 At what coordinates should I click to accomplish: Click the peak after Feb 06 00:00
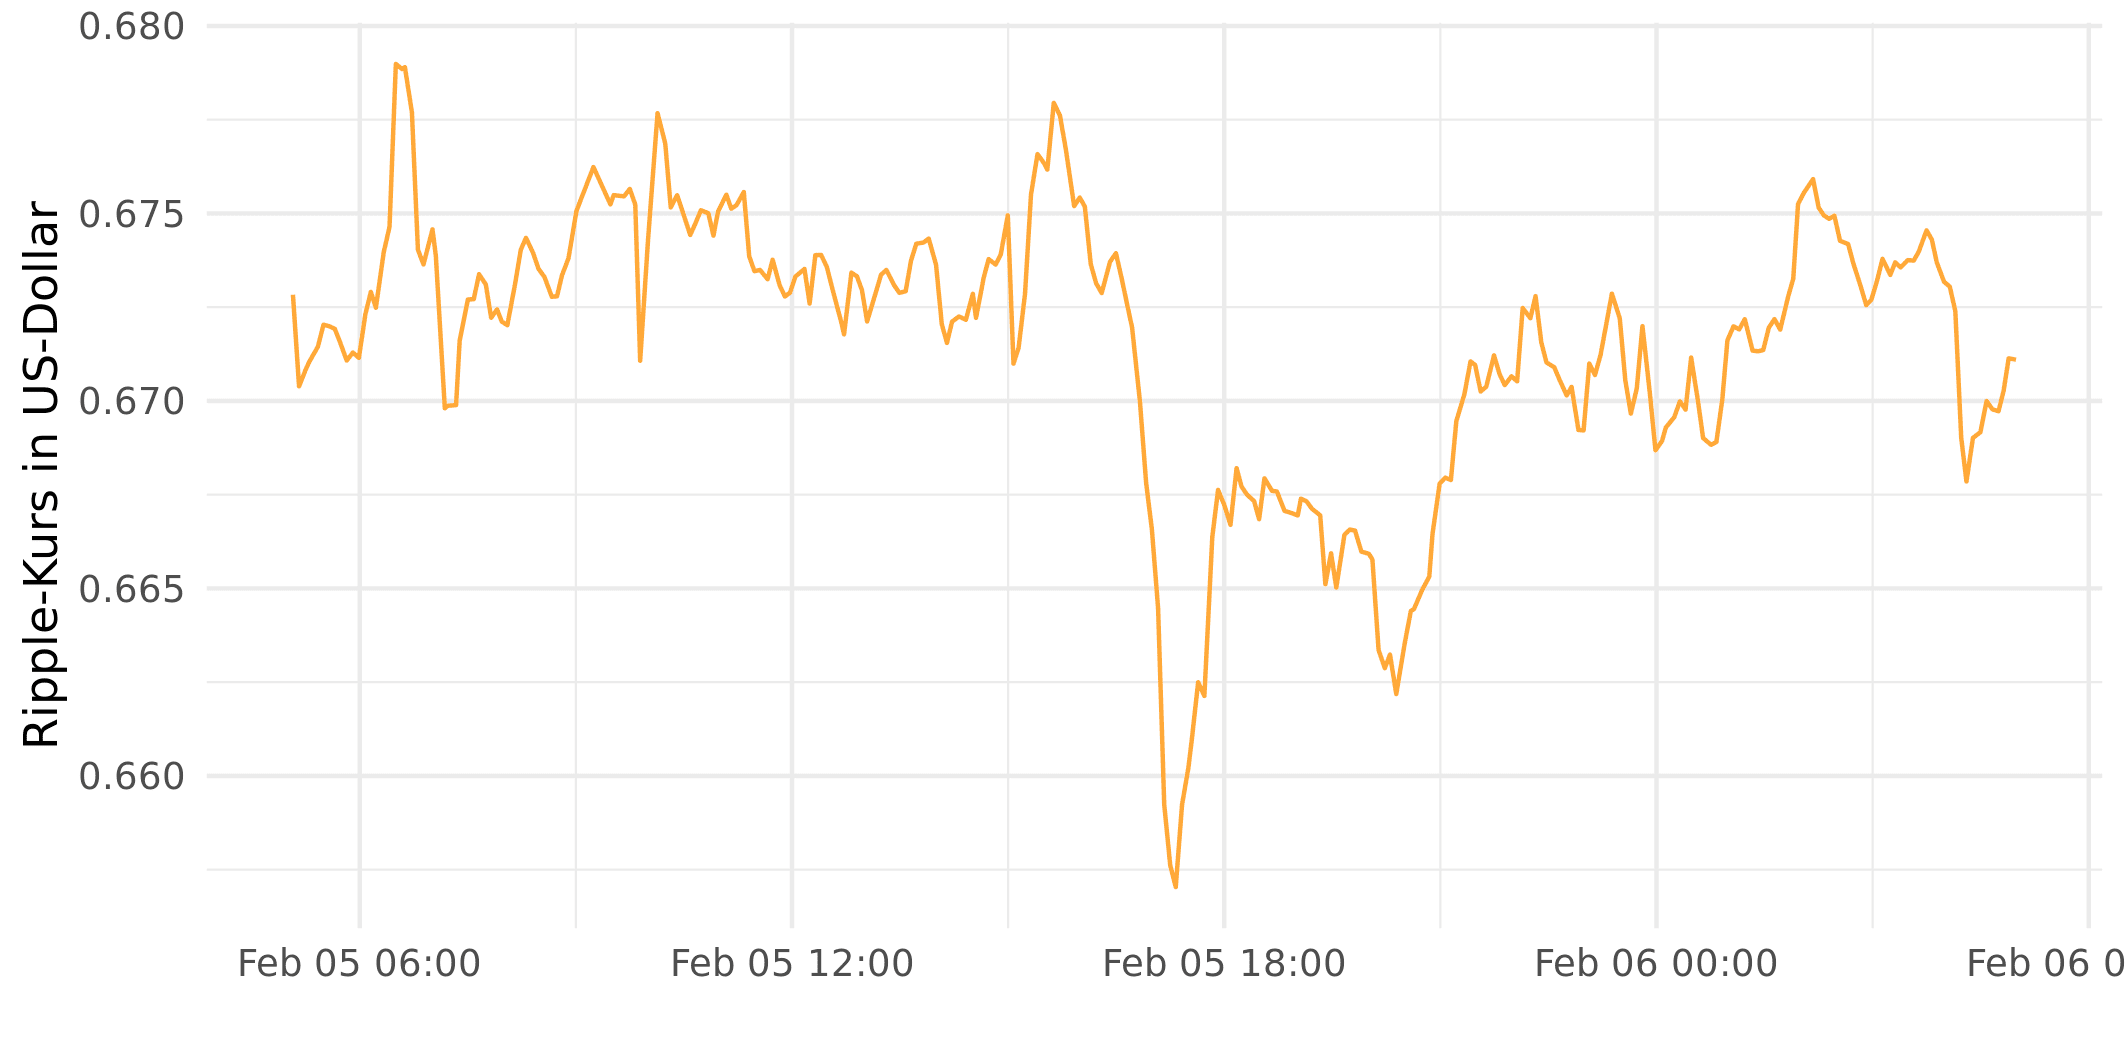tap(1812, 180)
